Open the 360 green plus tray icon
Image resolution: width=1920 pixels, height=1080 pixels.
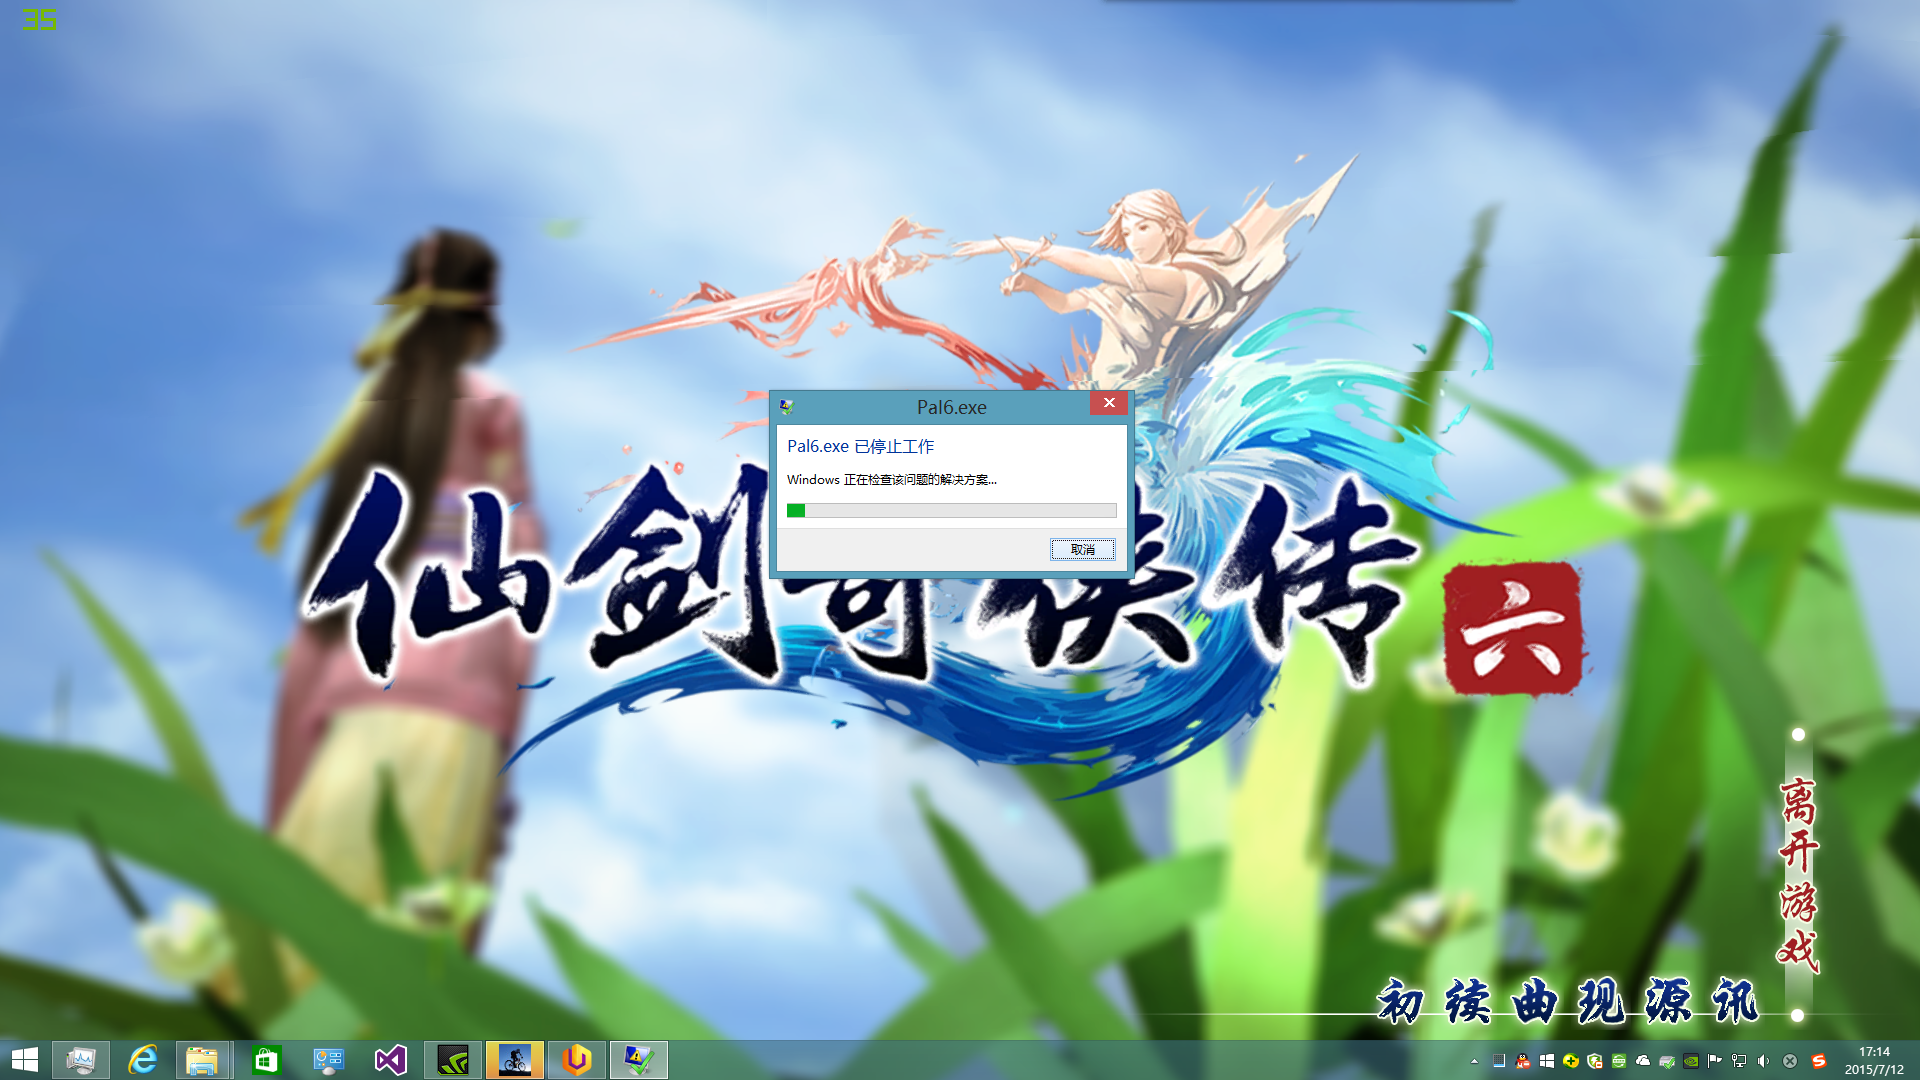1571,1061
